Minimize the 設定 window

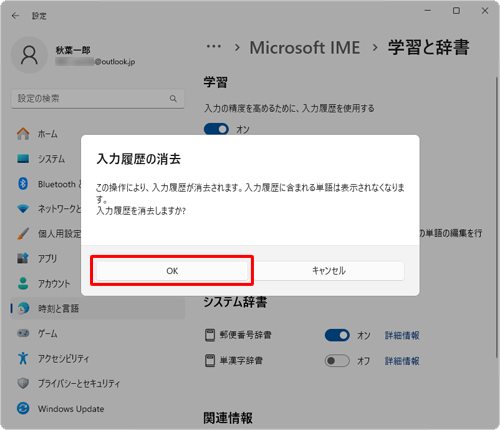[428, 11]
